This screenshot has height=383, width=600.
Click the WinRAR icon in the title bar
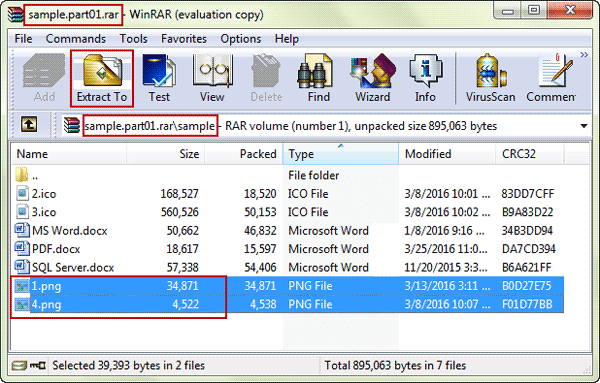(x=16, y=15)
